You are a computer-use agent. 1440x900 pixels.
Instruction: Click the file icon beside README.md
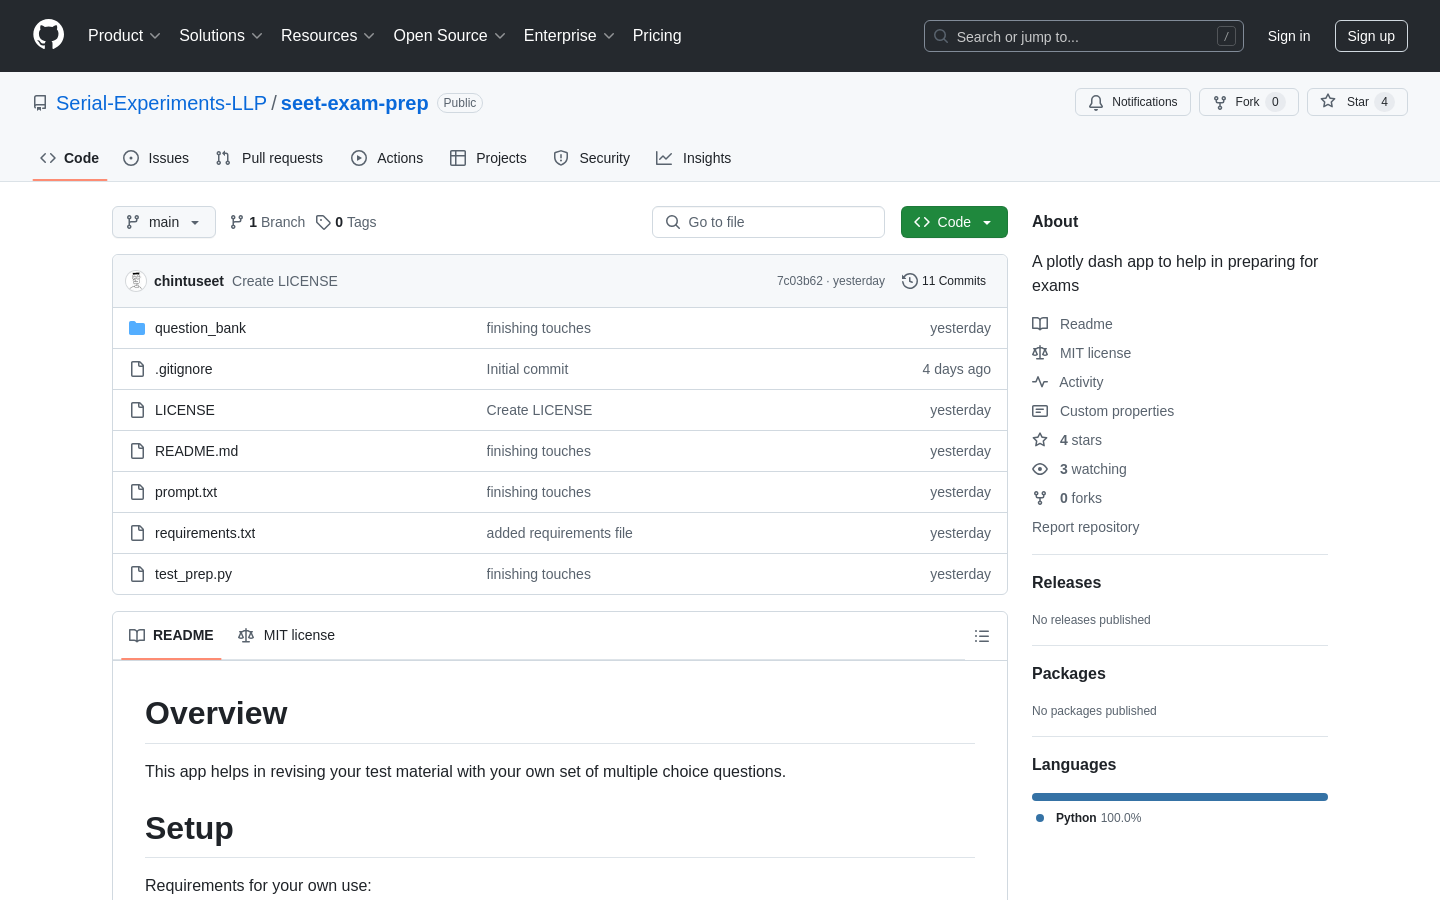coord(137,451)
